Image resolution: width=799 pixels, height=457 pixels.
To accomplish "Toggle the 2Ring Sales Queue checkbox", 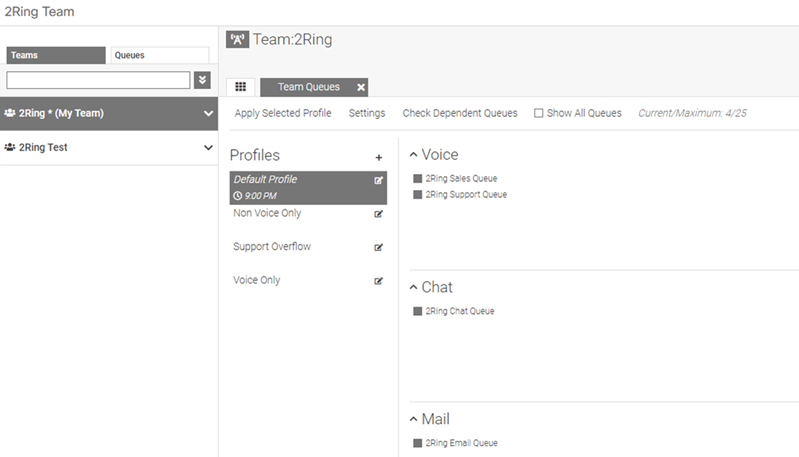I will pyautogui.click(x=417, y=179).
